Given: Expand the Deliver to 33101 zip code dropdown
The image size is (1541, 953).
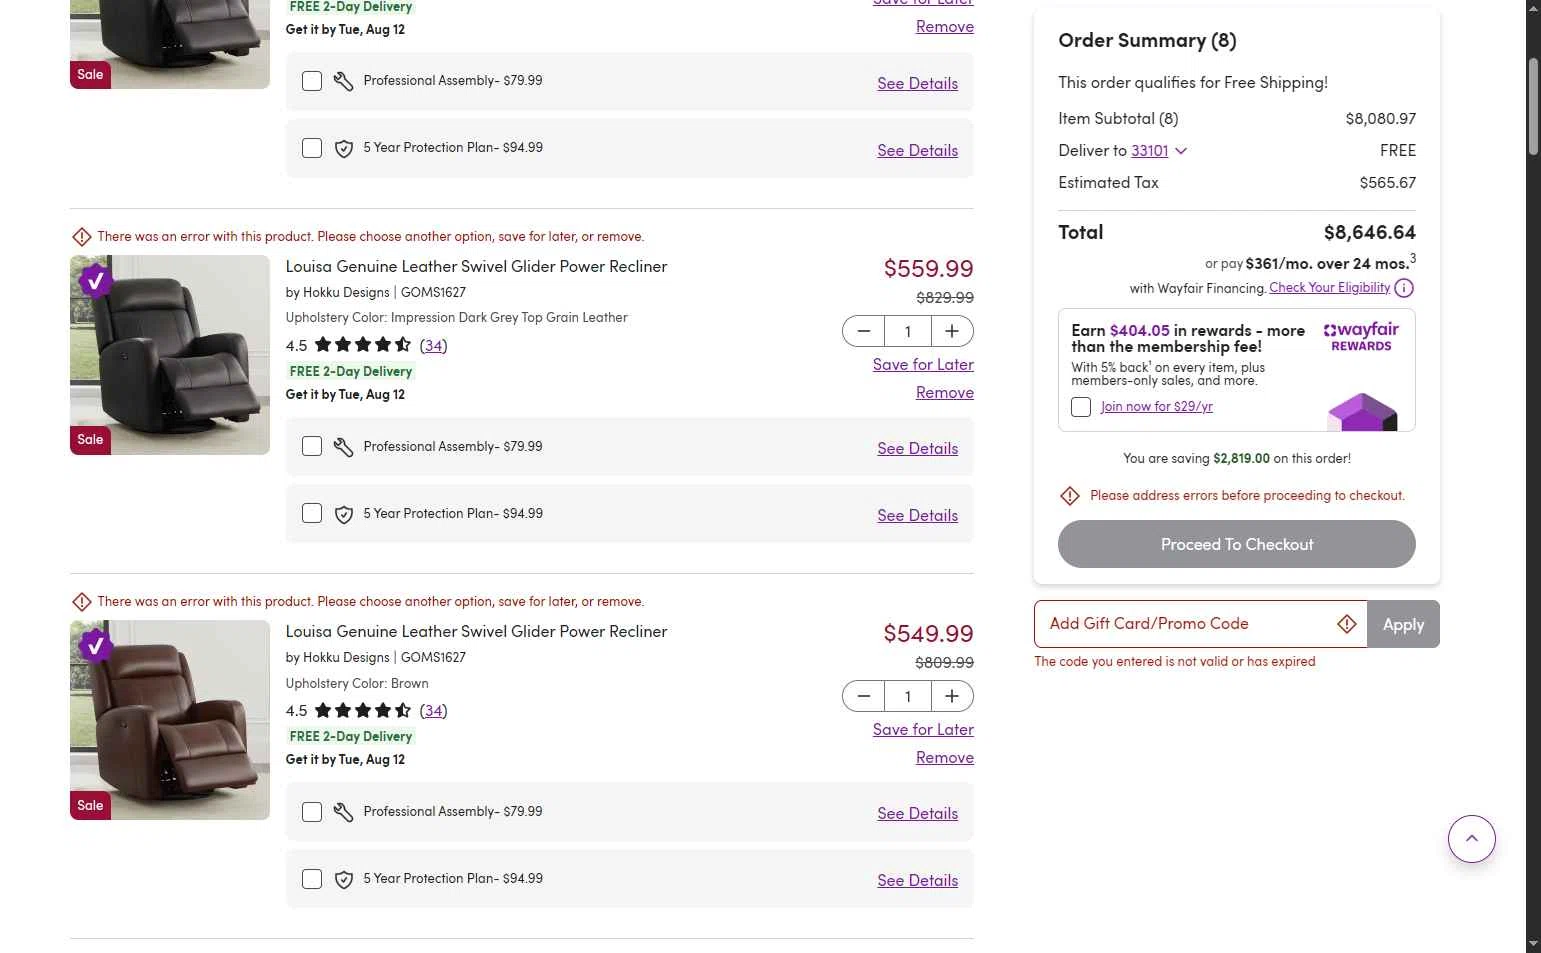Looking at the screenshot, I should point(1181,151).
